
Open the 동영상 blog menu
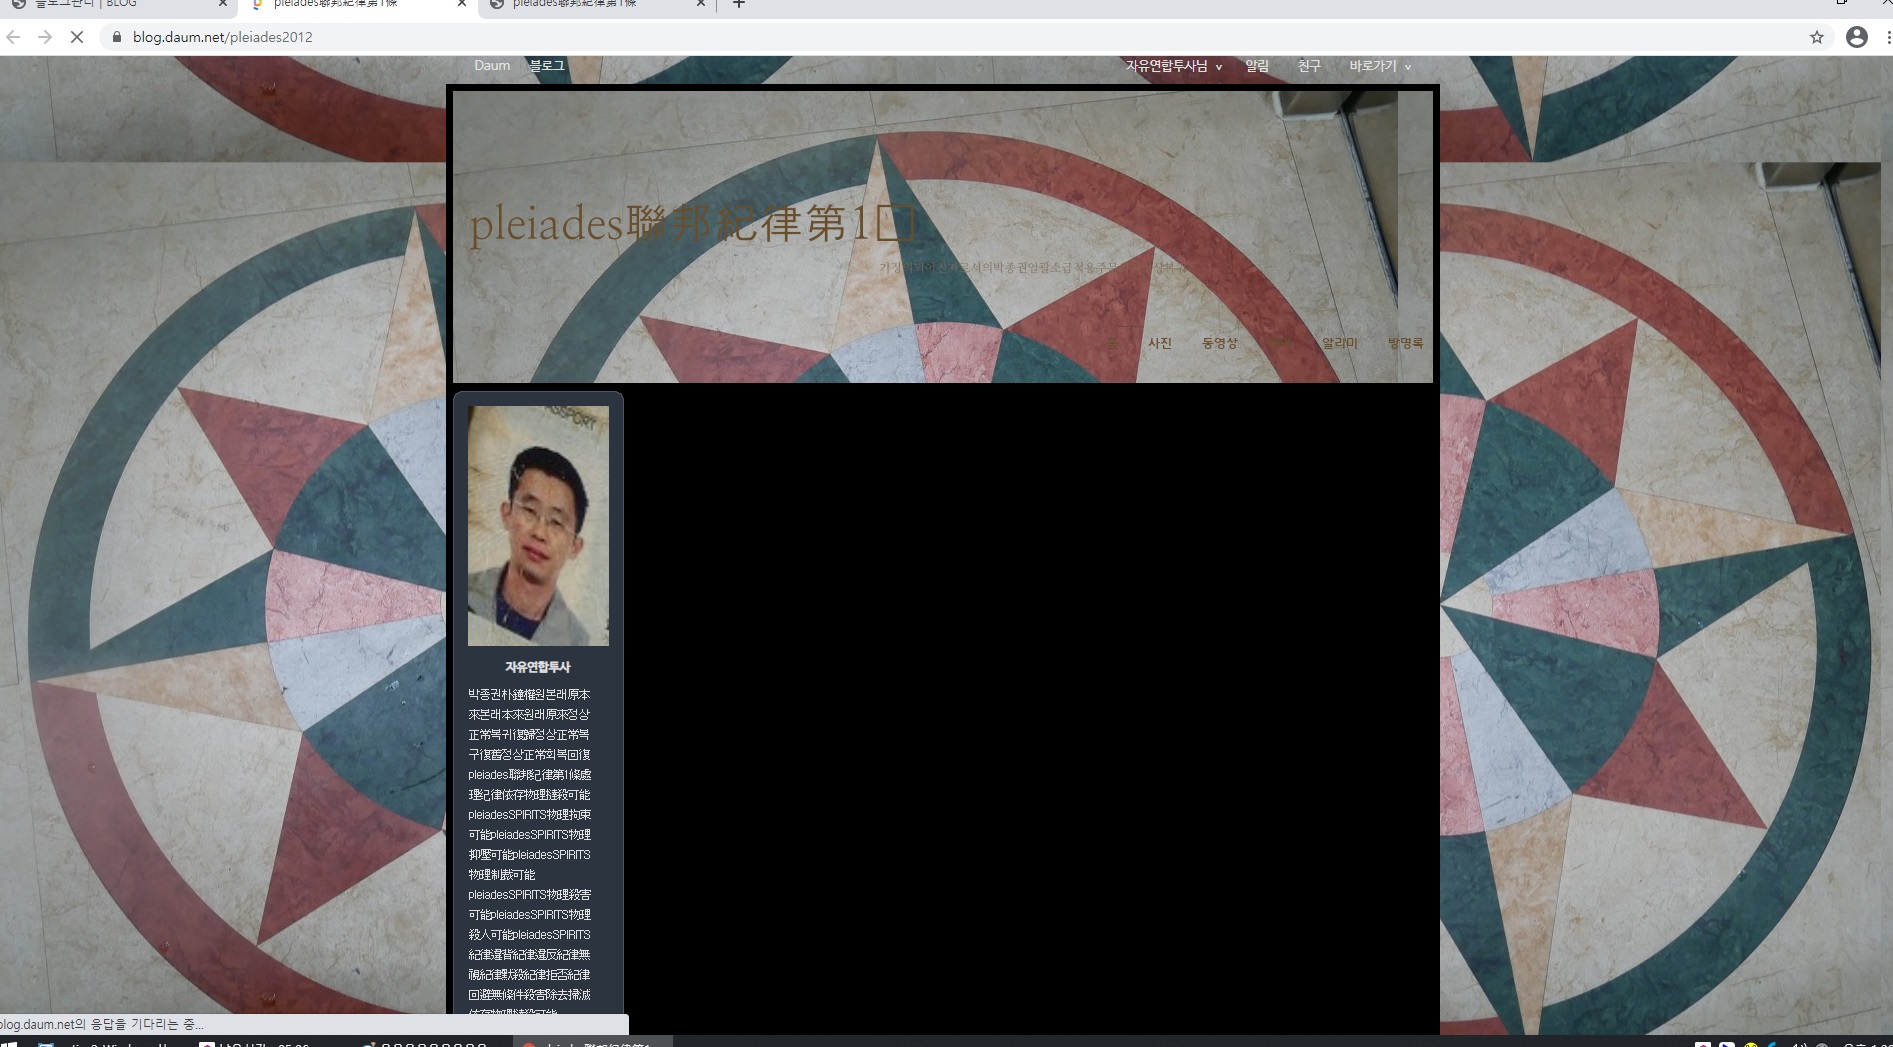(x=1220, y=343)
